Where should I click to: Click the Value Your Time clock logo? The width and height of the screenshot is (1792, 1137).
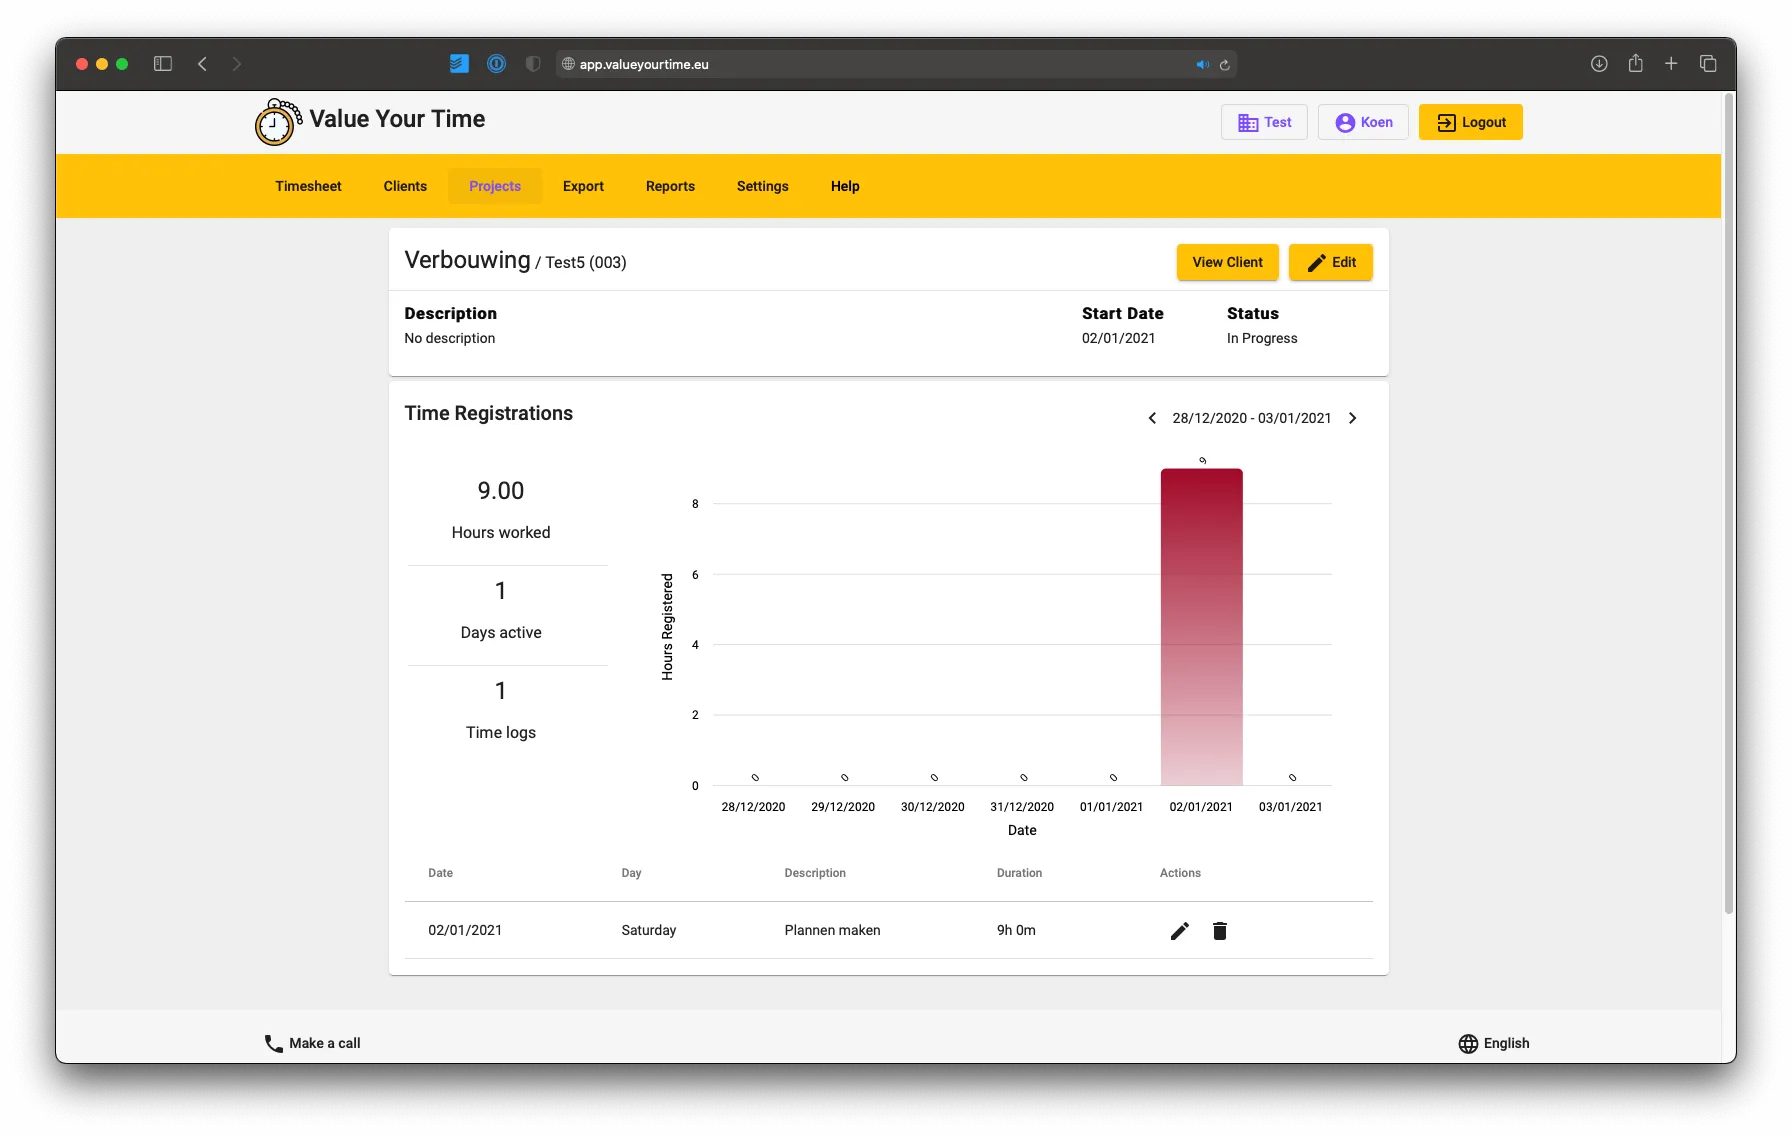click(x=277, y=121)
